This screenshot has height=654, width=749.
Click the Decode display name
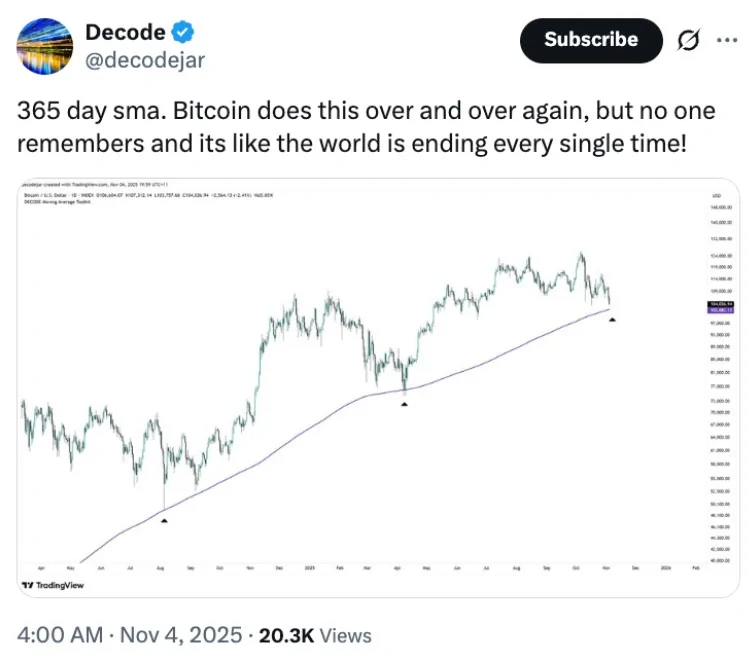[125, 32]
